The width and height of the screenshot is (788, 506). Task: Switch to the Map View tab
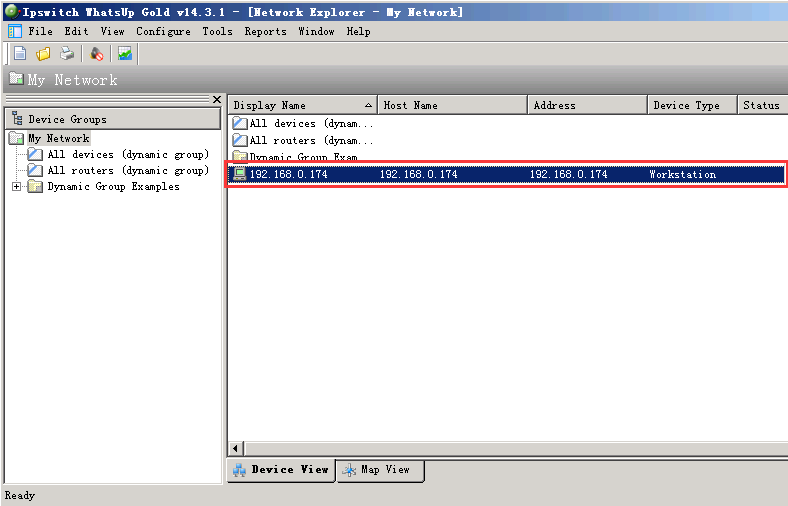tap(379, 470)
